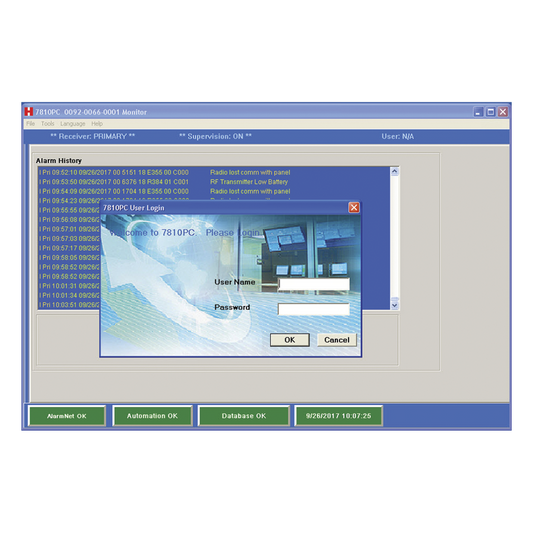Cancel the 7810PC User Login dialog
This screenshot has height=533, width=533.
click(337, 340)
